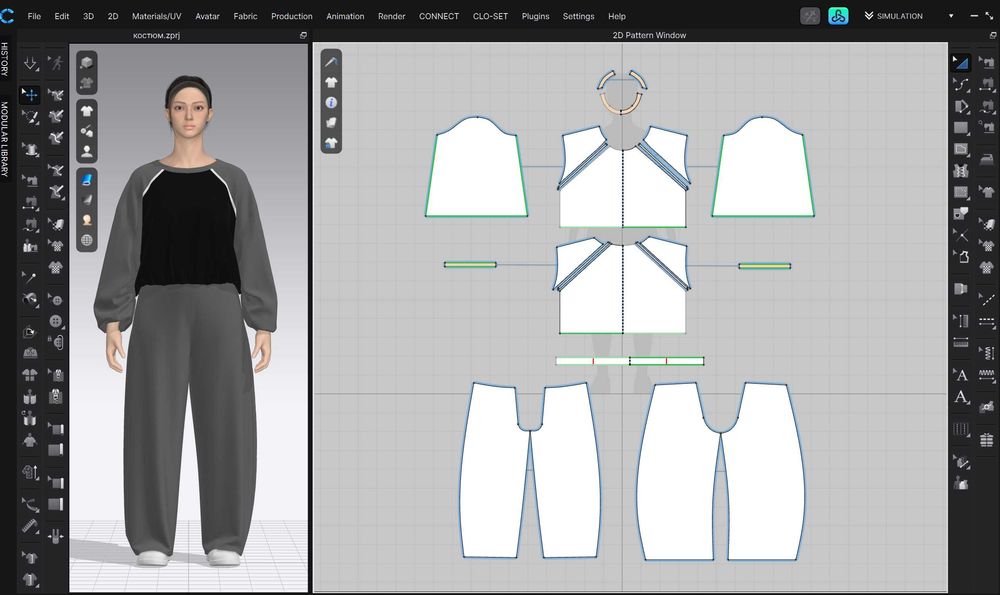Image resolution: width=1000 pixels, height=595 pixels.
Task: Toggle the 3D garment display shirt icon
Action: 87,111
